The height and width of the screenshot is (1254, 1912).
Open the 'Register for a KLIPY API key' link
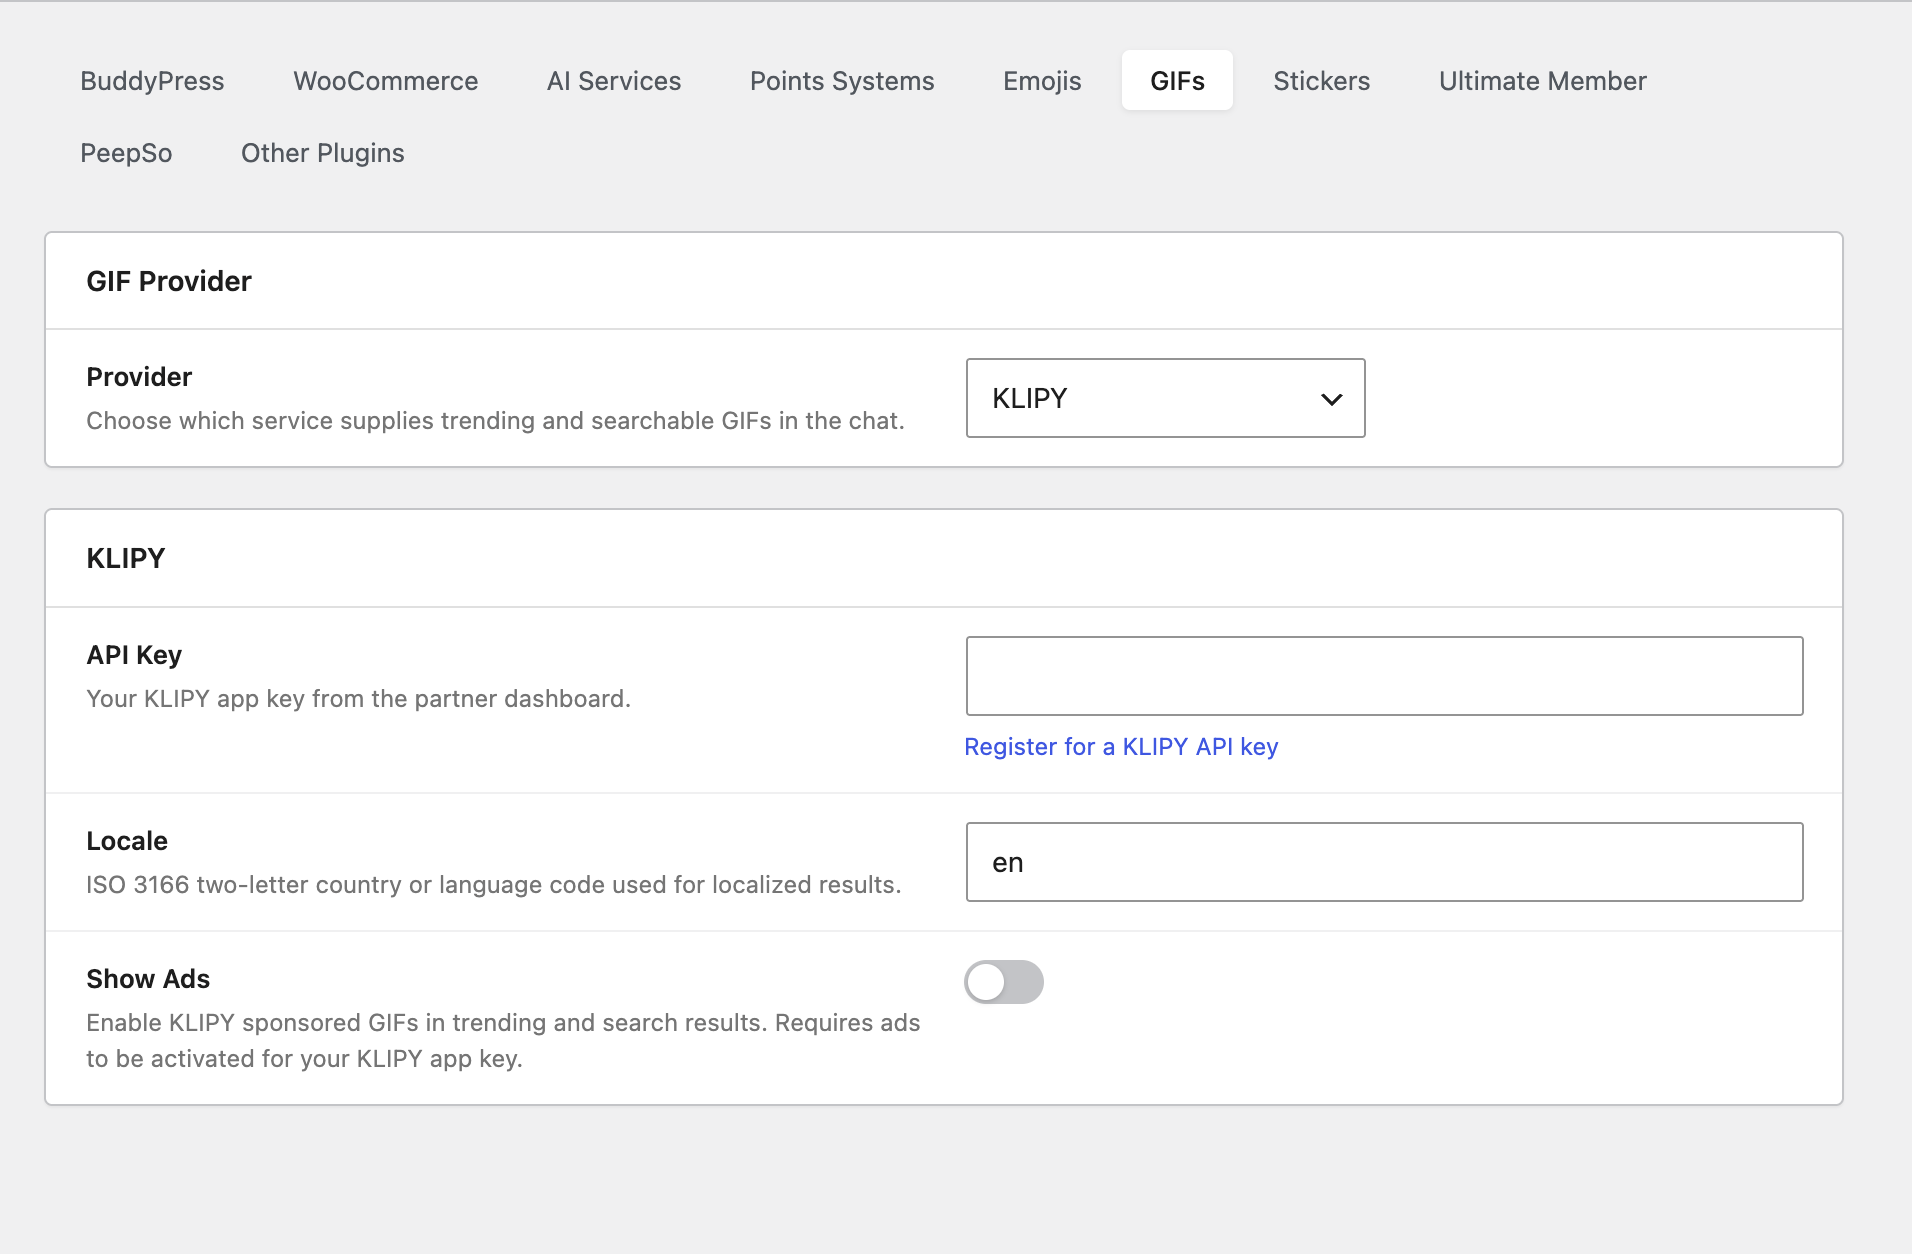click(1121, 746)
